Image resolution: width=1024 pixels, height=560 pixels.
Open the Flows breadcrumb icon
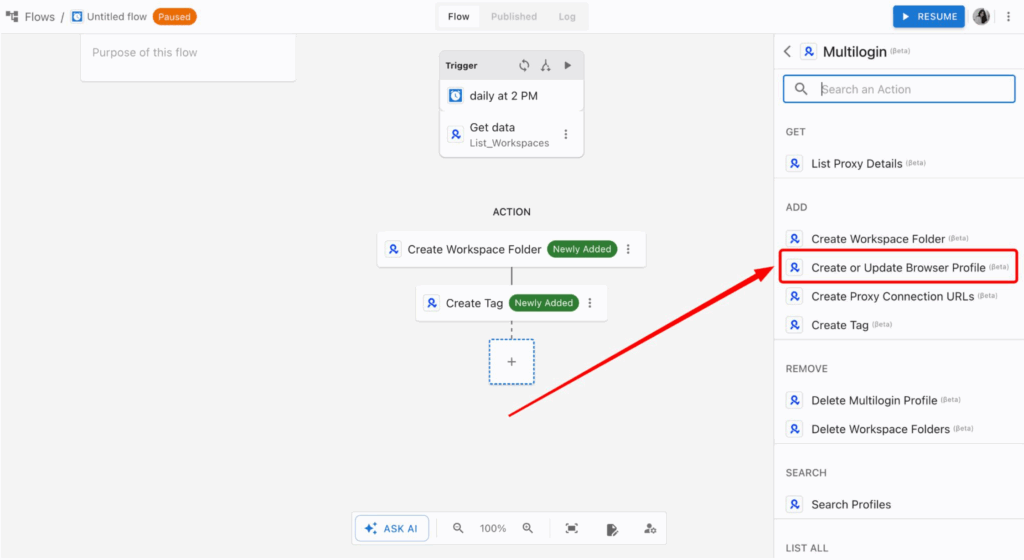[x=12, y=16]
